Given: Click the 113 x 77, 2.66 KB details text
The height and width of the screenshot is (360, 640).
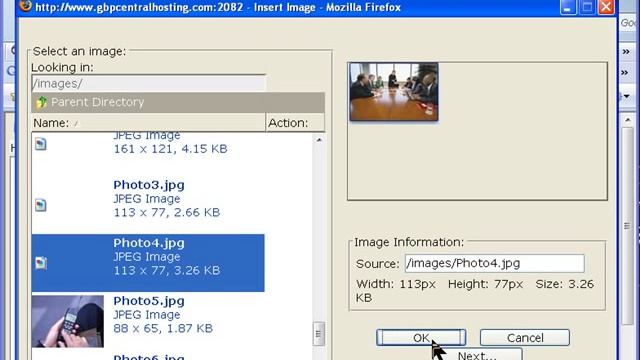Looking at the screenshot, I should click(167, 212).
